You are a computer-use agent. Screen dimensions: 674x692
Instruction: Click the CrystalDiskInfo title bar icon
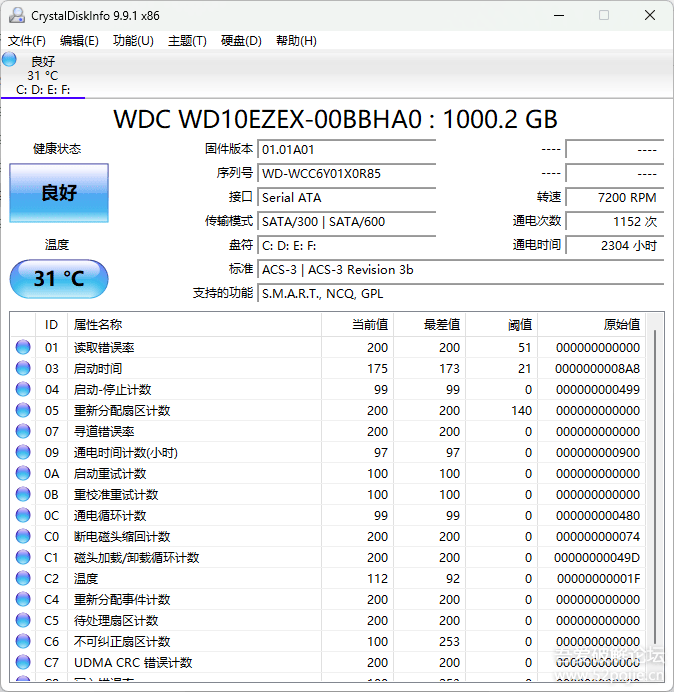17,15
